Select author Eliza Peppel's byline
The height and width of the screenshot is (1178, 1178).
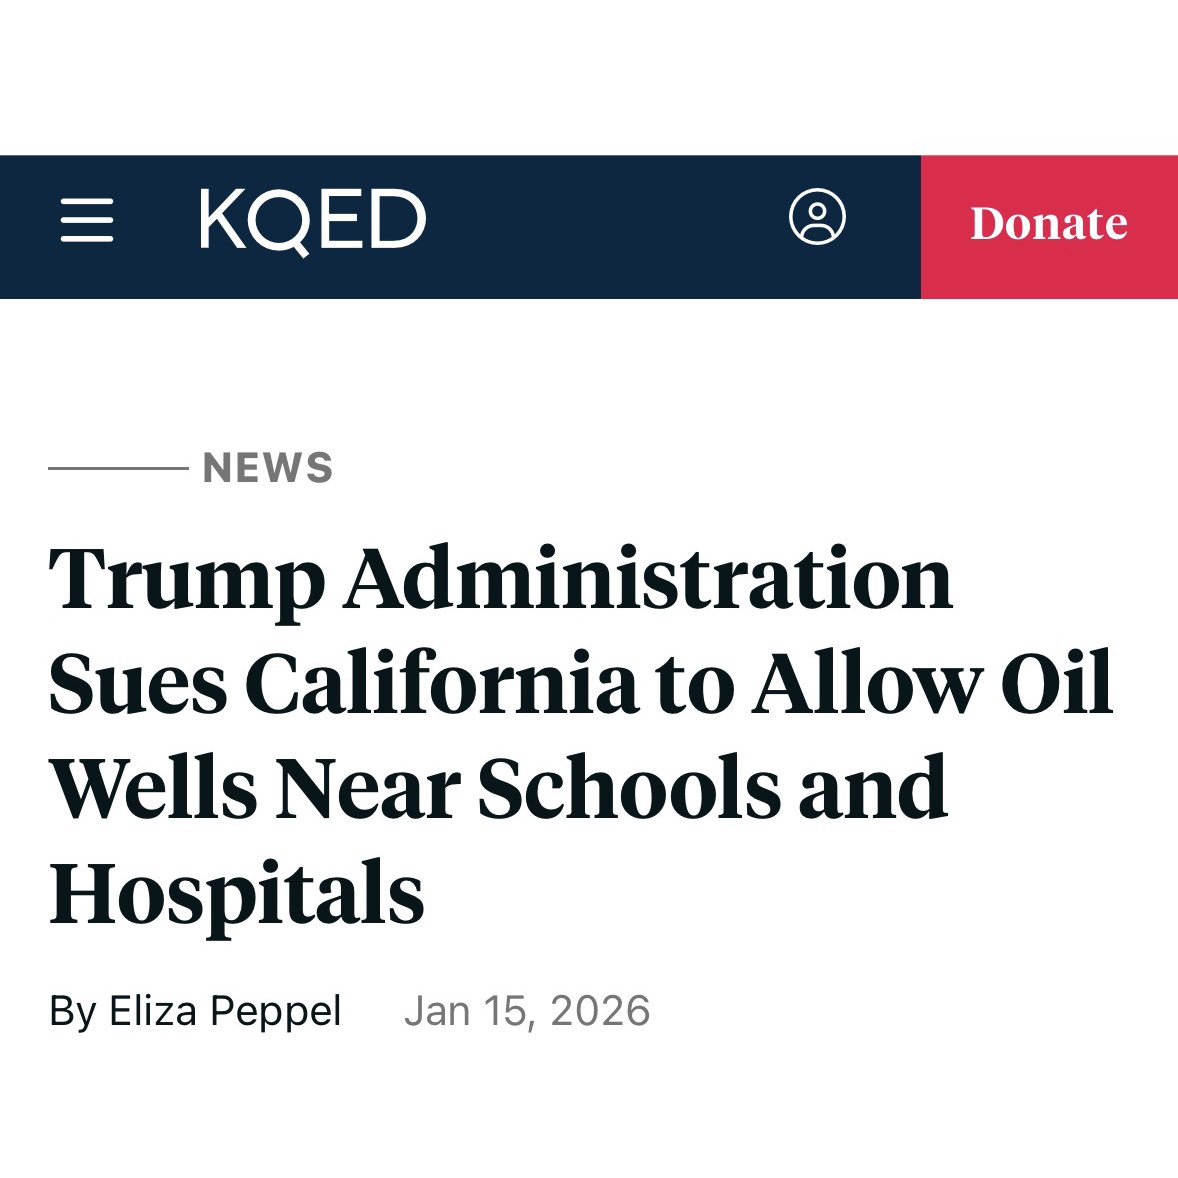point(196,1011)
